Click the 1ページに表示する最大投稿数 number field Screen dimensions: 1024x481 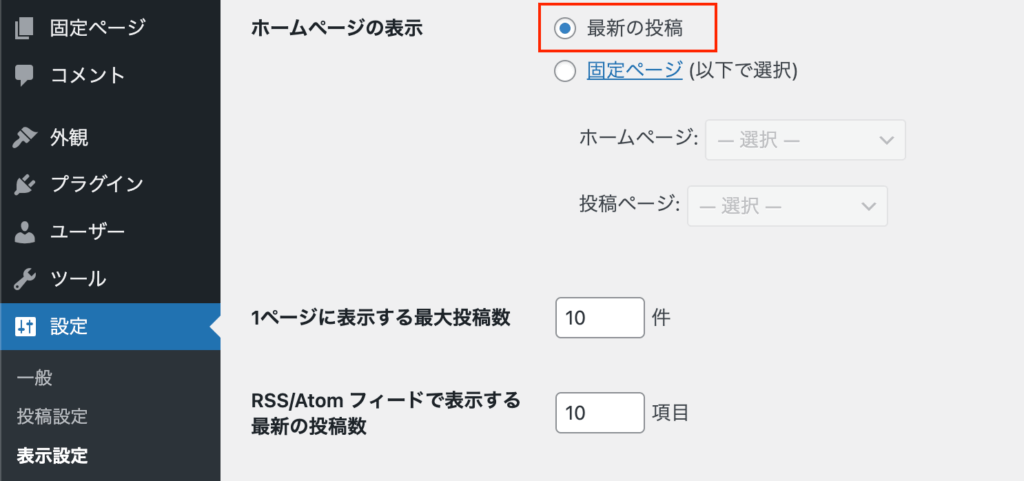pyautogui.click(x=600, y=319)
